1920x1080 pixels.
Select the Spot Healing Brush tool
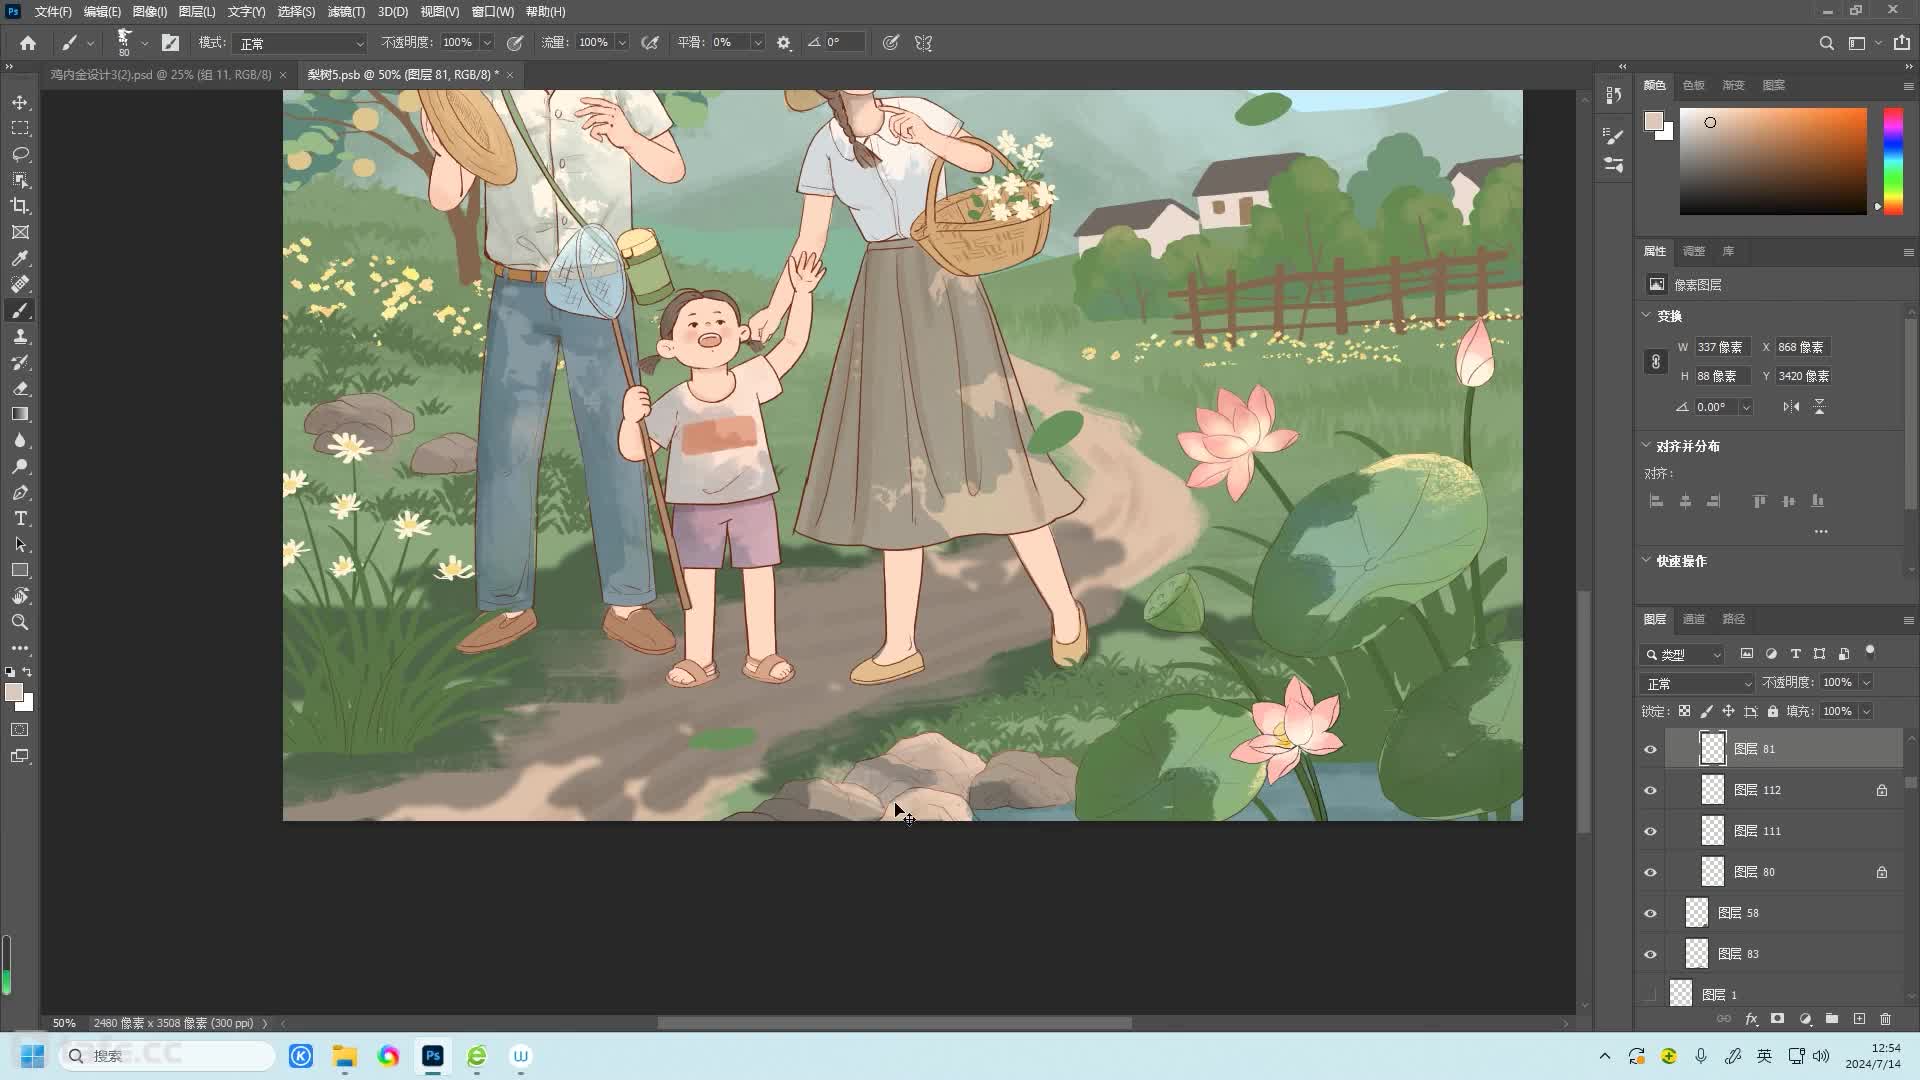pos(20,284)
